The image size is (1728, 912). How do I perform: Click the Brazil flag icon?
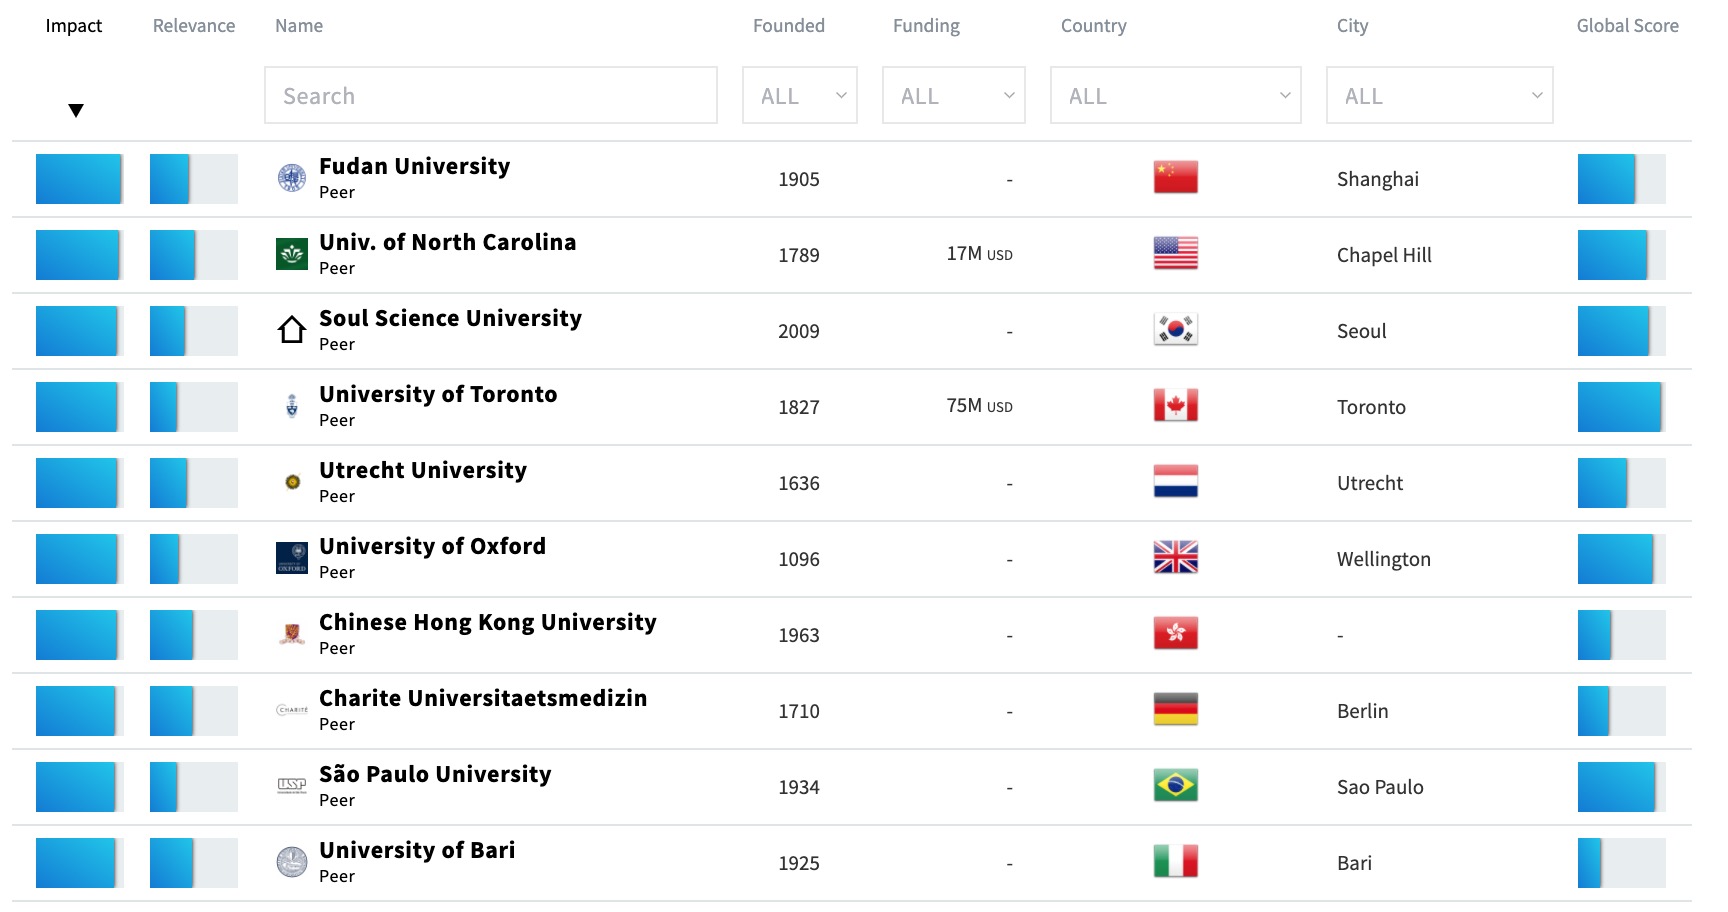[x=1175, y=786]
